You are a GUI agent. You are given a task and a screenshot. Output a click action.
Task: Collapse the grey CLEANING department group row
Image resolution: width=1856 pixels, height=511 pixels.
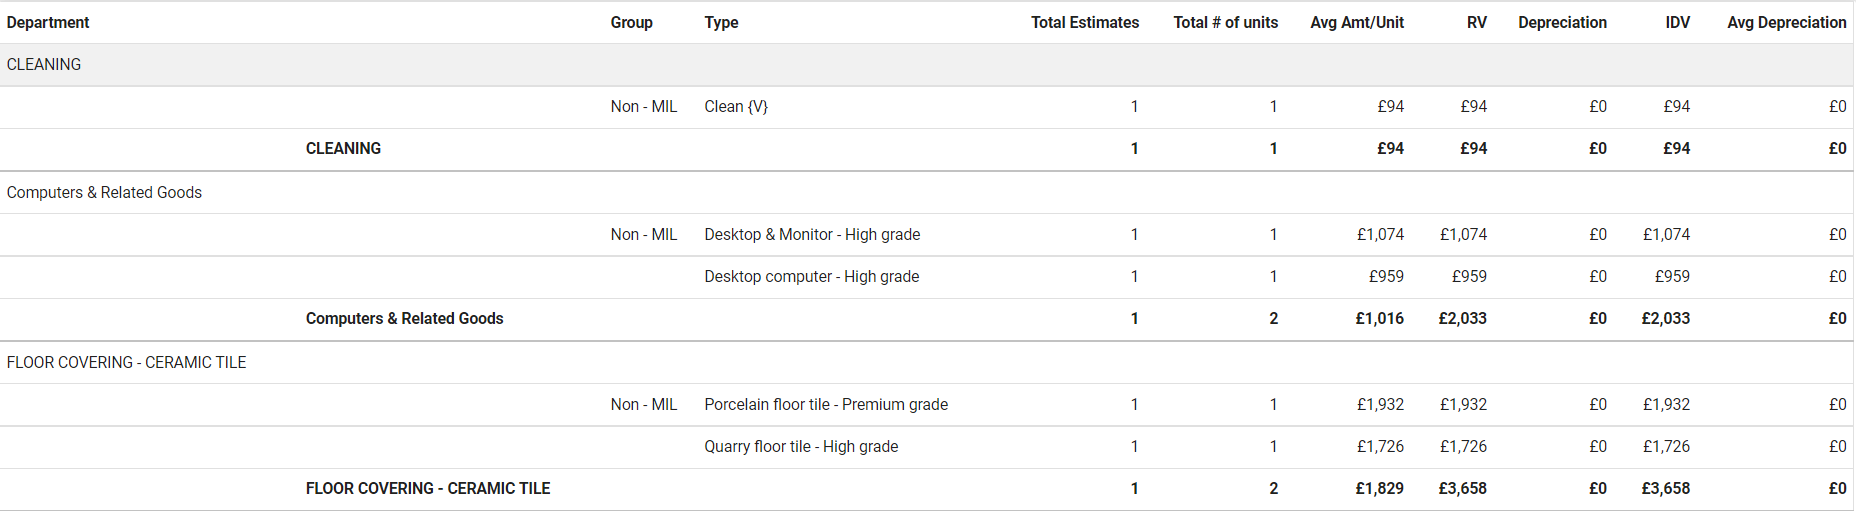pos(44,64)
